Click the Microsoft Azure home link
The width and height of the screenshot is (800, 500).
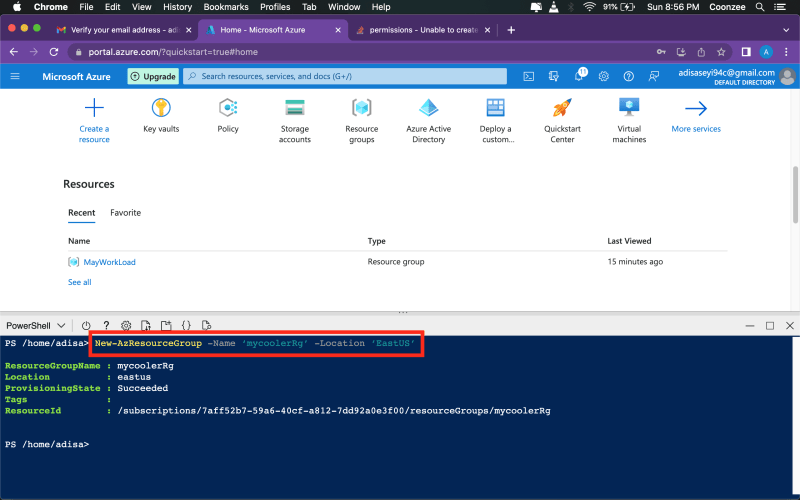76,77
